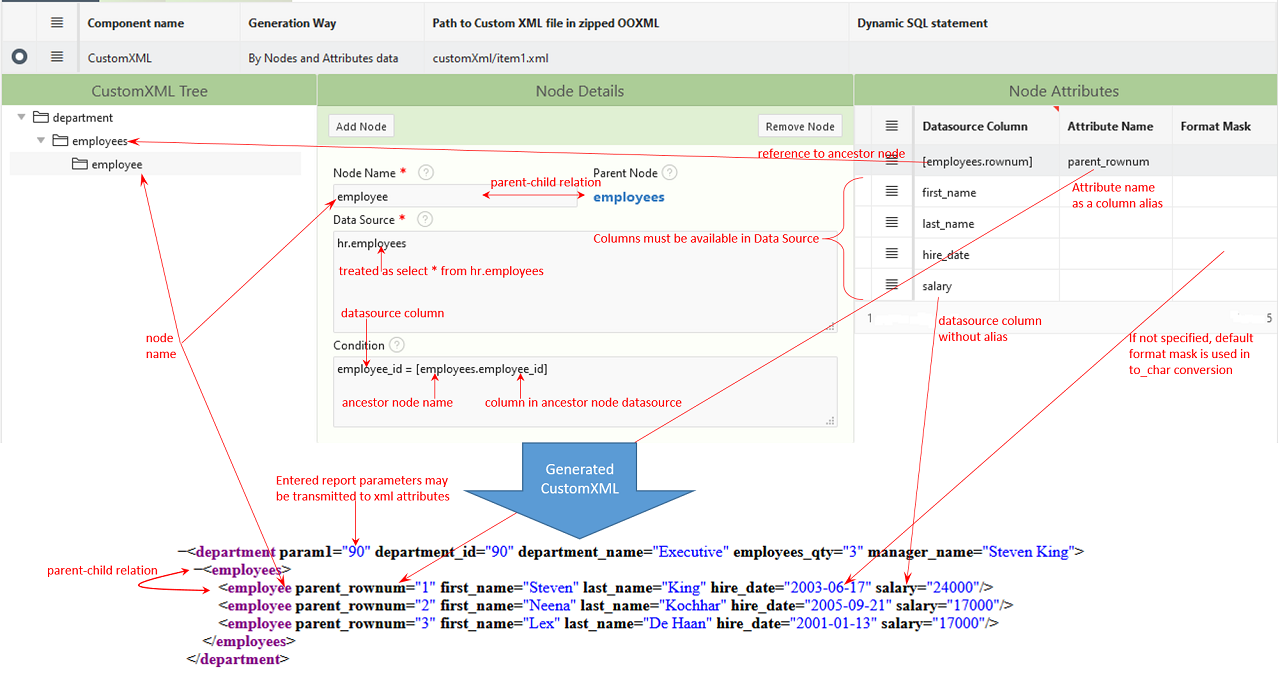Open the employees parent node link

(x=628, y=197)
